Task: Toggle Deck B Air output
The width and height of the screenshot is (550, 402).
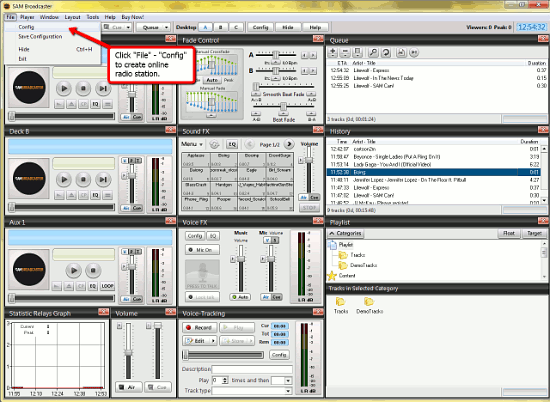Action: (x=126, y=208)
